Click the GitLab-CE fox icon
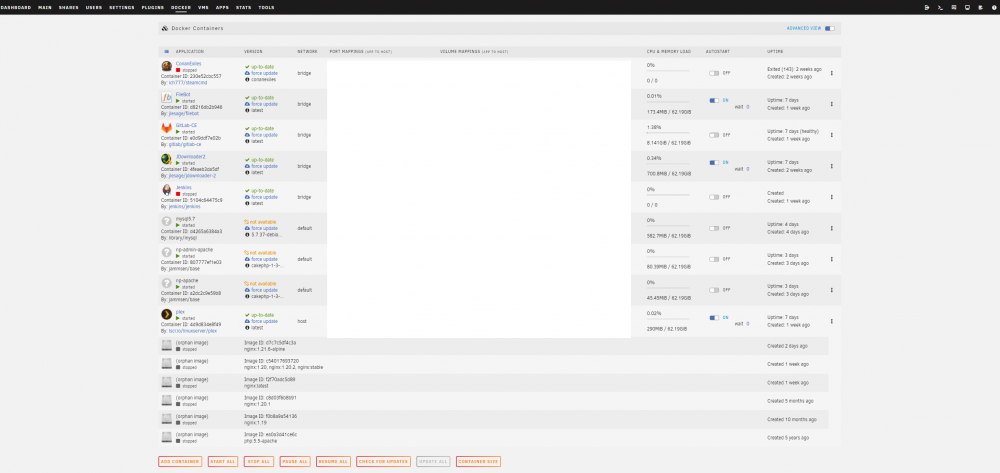 tap(166, 128)
